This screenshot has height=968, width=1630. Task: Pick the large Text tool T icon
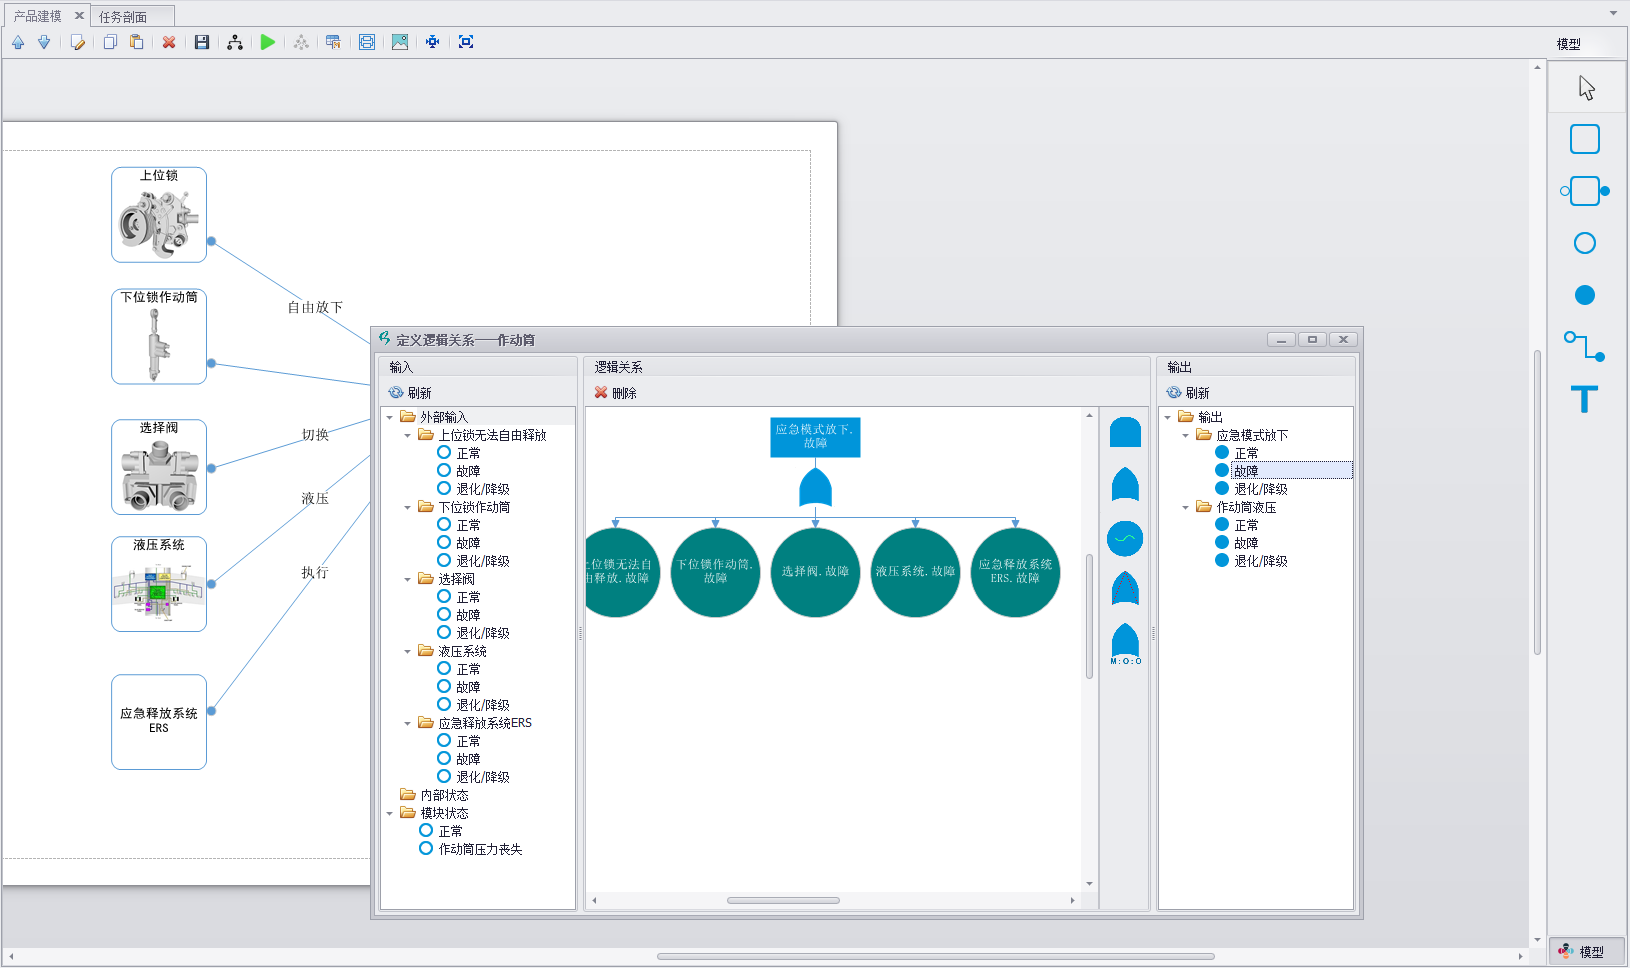point(1584,399)
